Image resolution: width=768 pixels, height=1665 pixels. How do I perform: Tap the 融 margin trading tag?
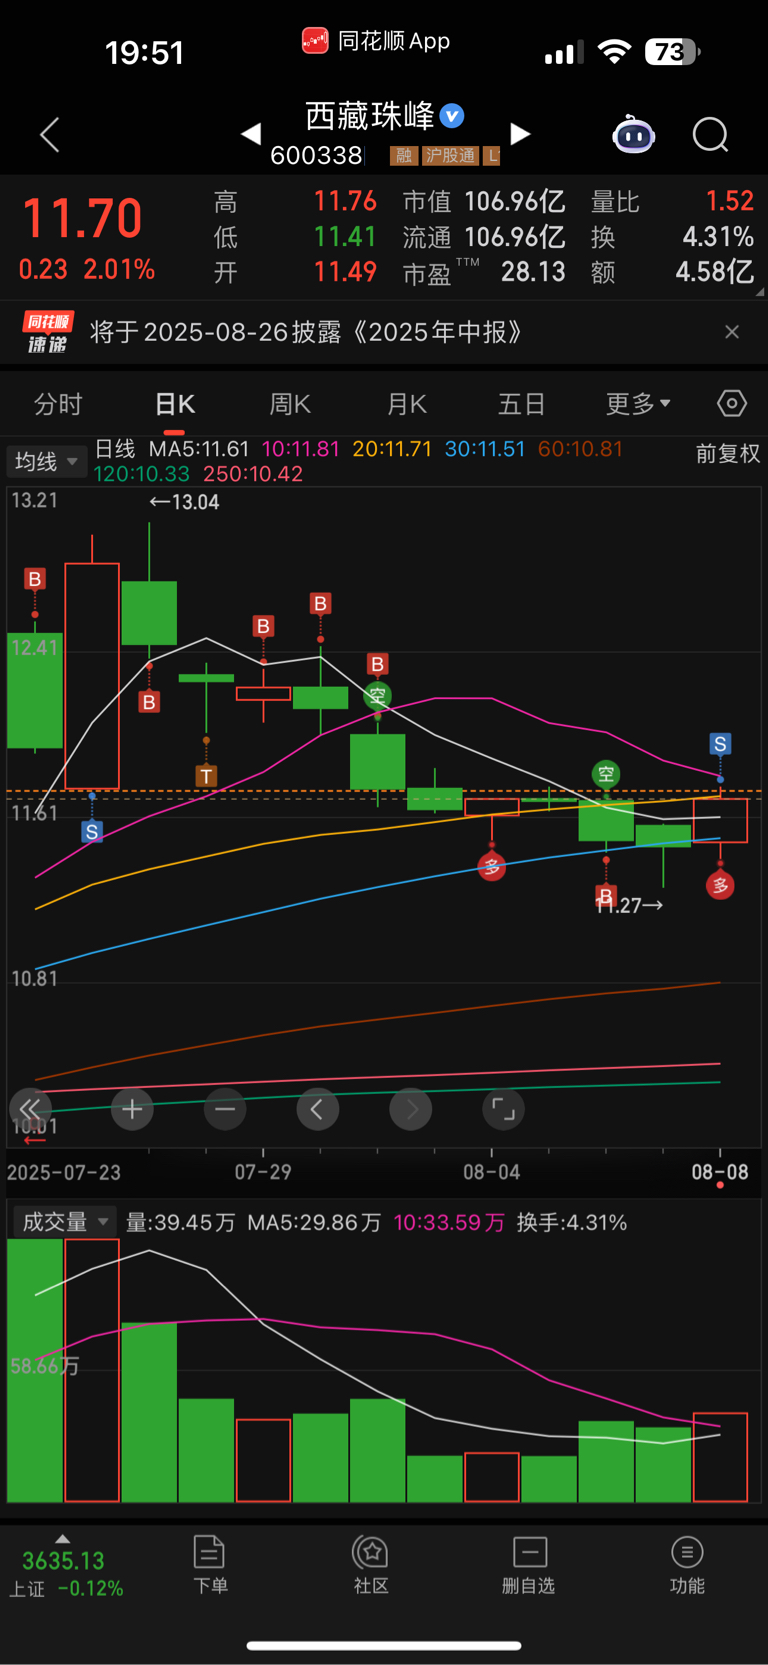(404, 156)
